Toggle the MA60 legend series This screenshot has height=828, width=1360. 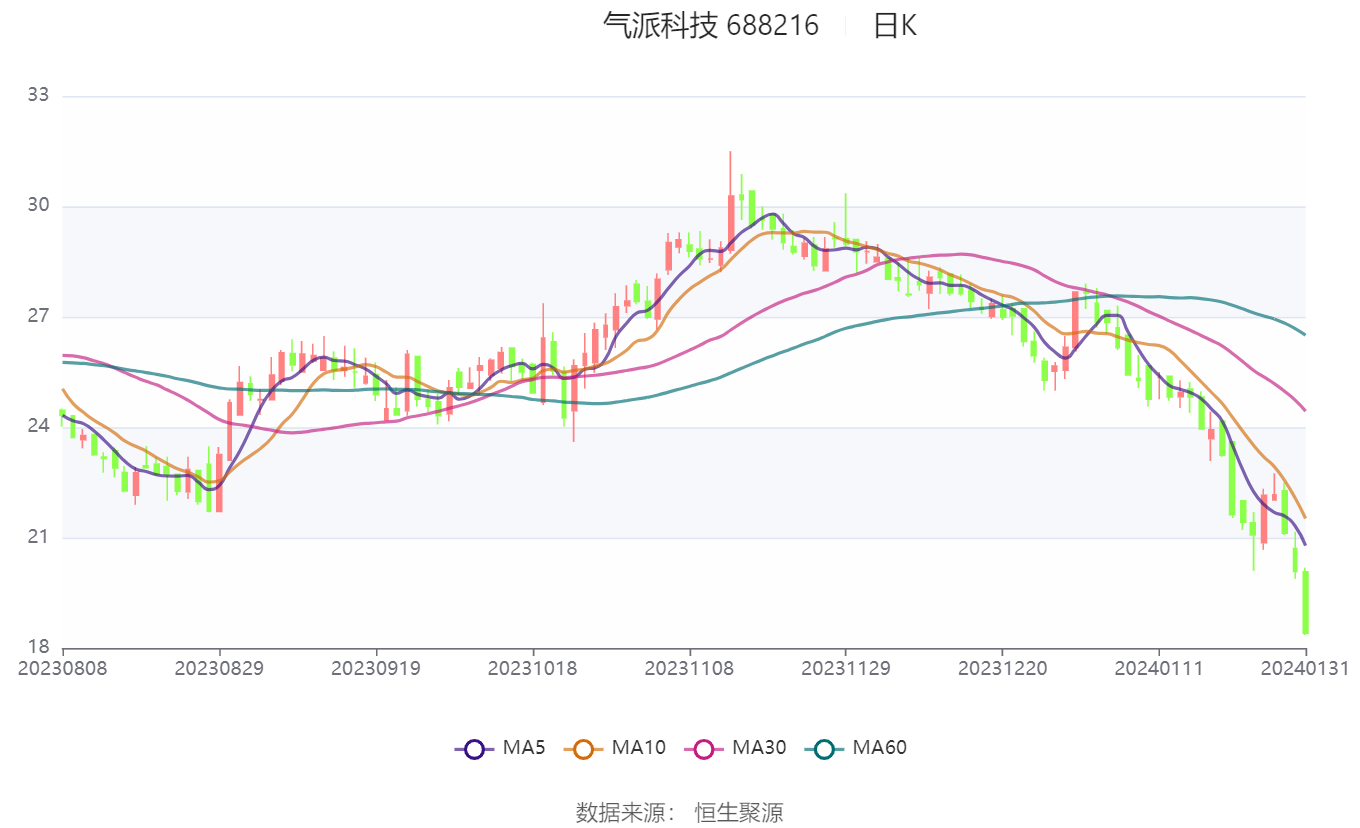pos(855,747)
